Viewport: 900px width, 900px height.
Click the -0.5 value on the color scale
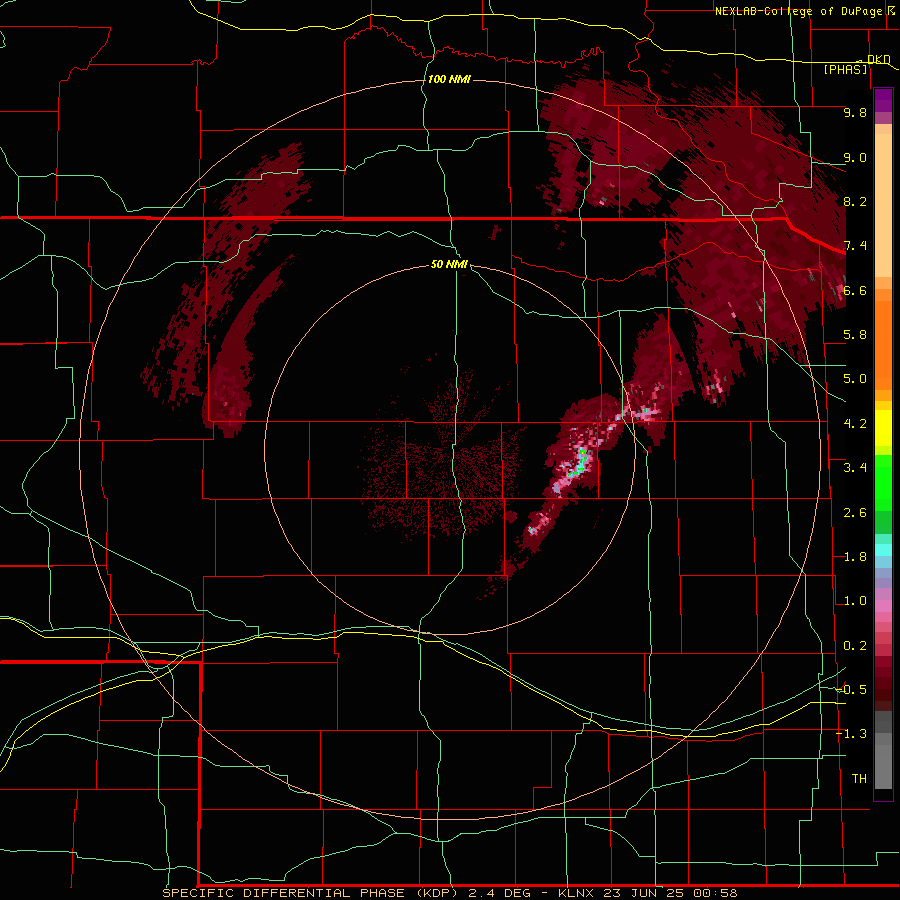point(851,690)
